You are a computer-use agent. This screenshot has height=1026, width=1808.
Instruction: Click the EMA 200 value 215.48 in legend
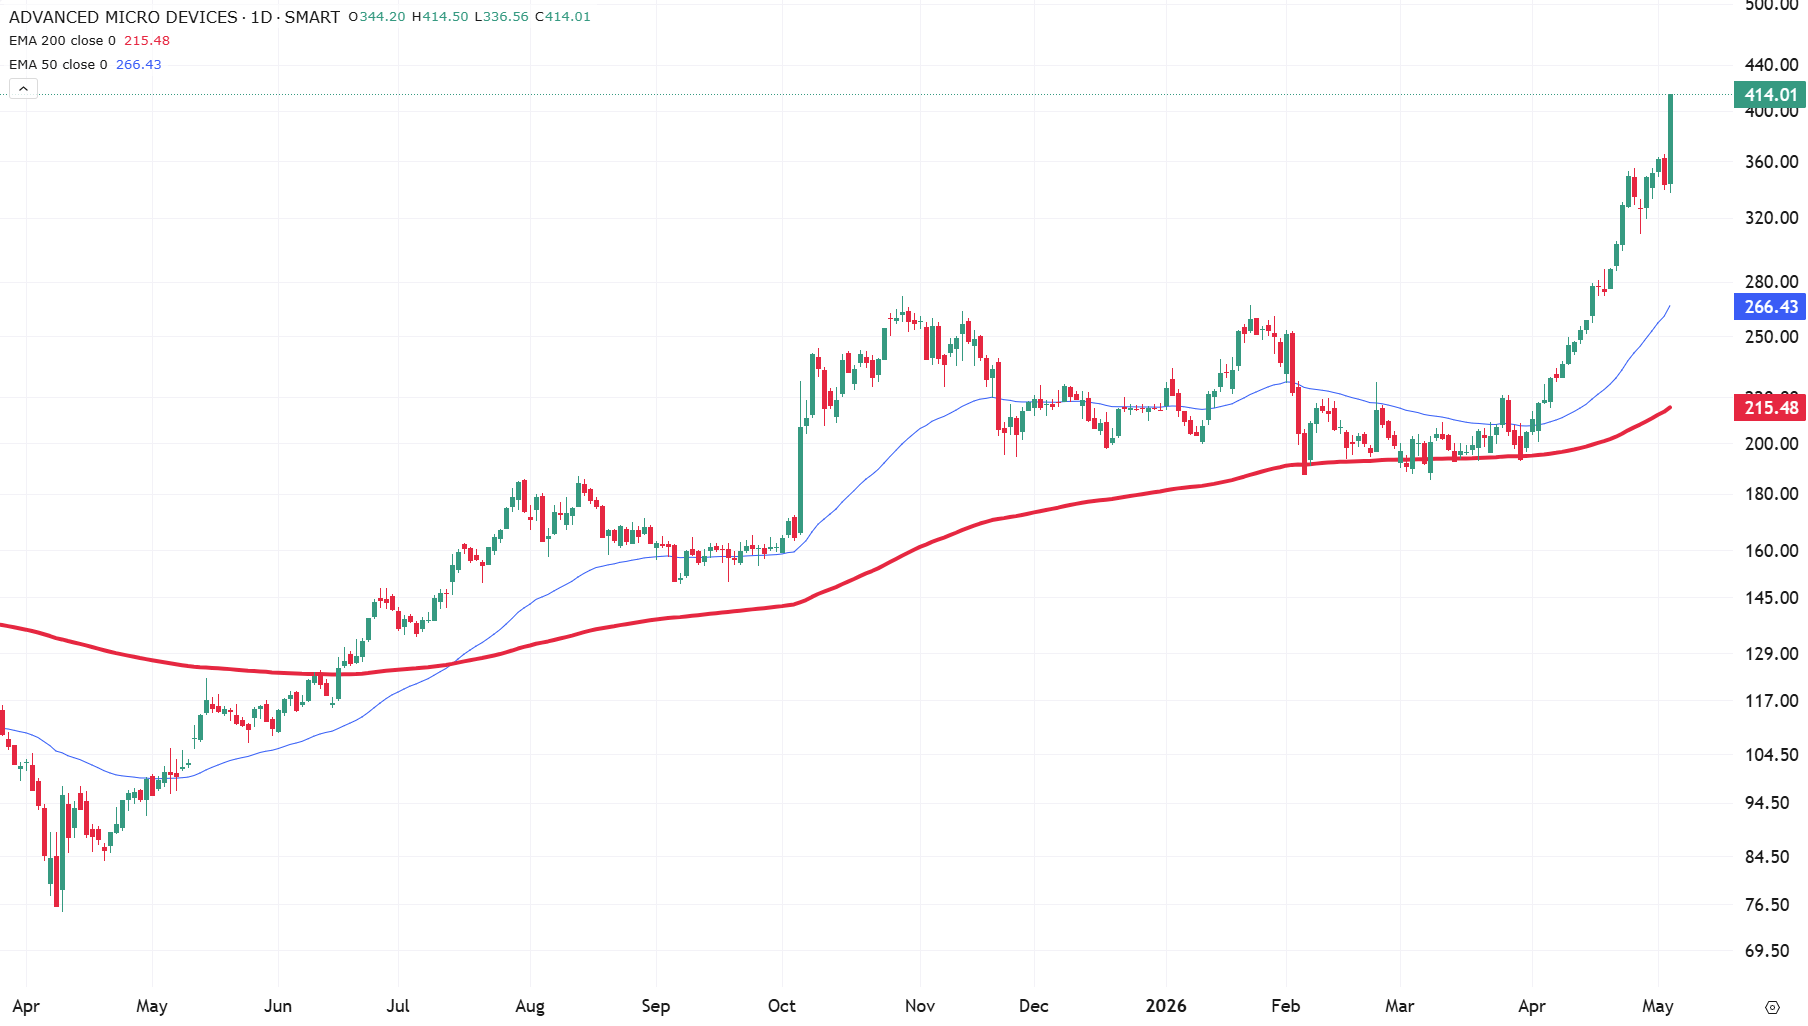click(x=147, y=41)
